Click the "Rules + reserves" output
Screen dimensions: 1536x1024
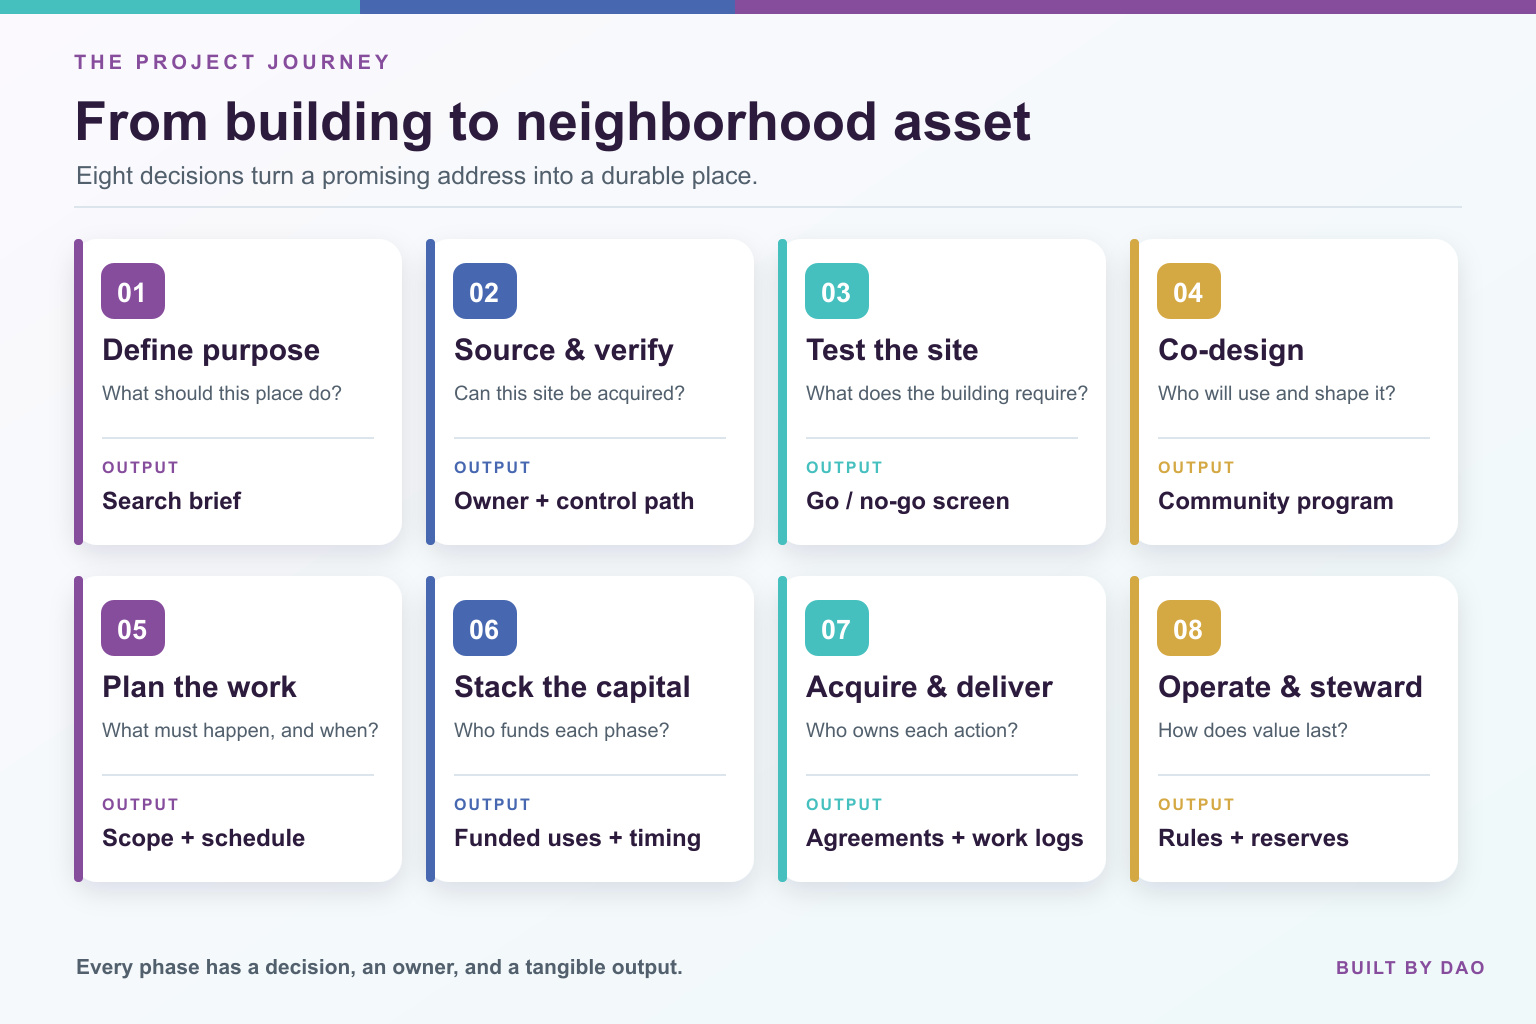coord(1253,838)
